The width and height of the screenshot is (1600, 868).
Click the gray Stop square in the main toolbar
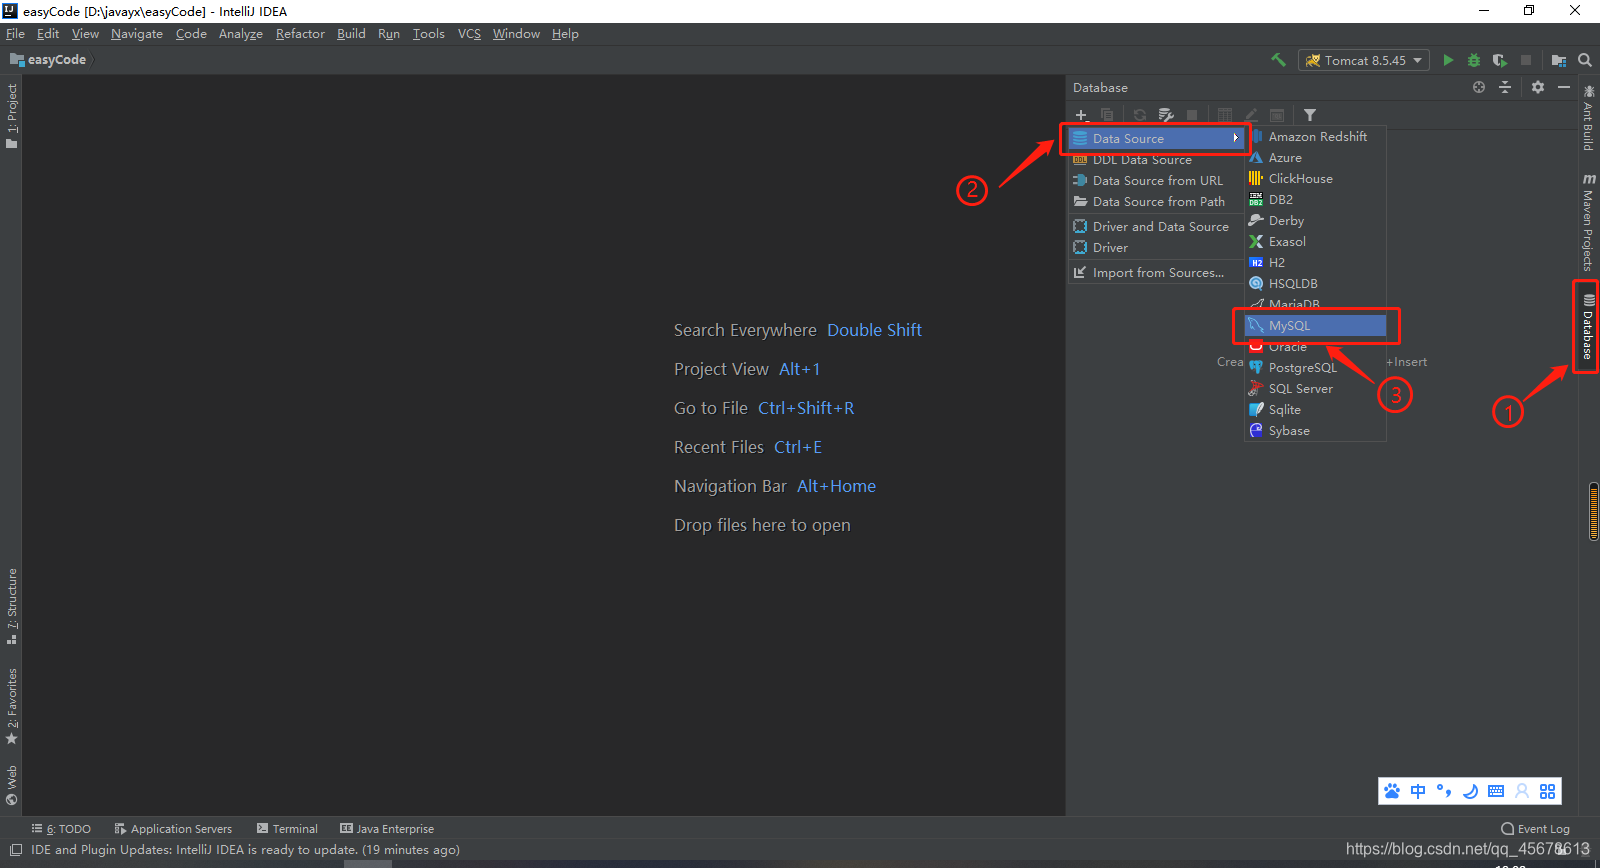(x=1526, y=60)
